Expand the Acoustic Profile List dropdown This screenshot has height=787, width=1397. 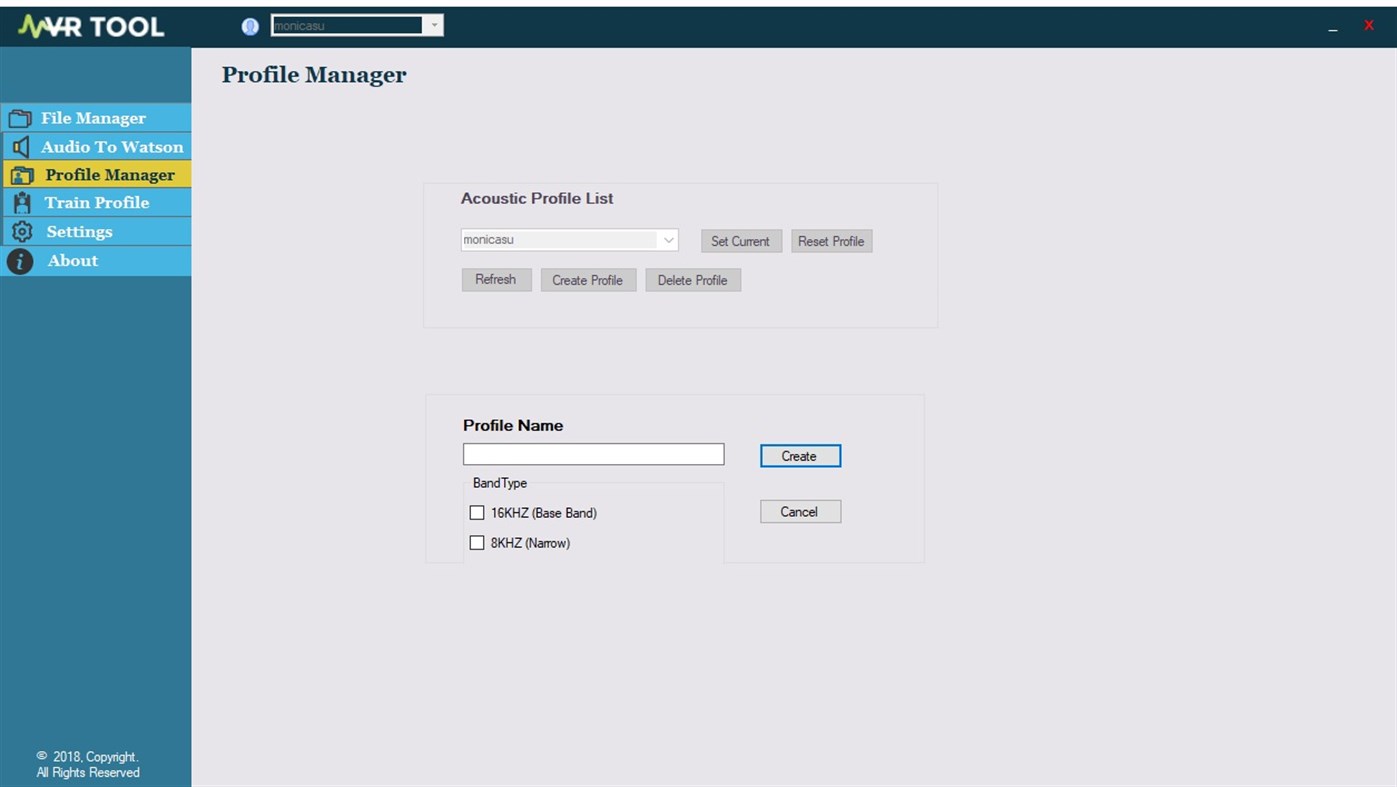tap(668, 239)
